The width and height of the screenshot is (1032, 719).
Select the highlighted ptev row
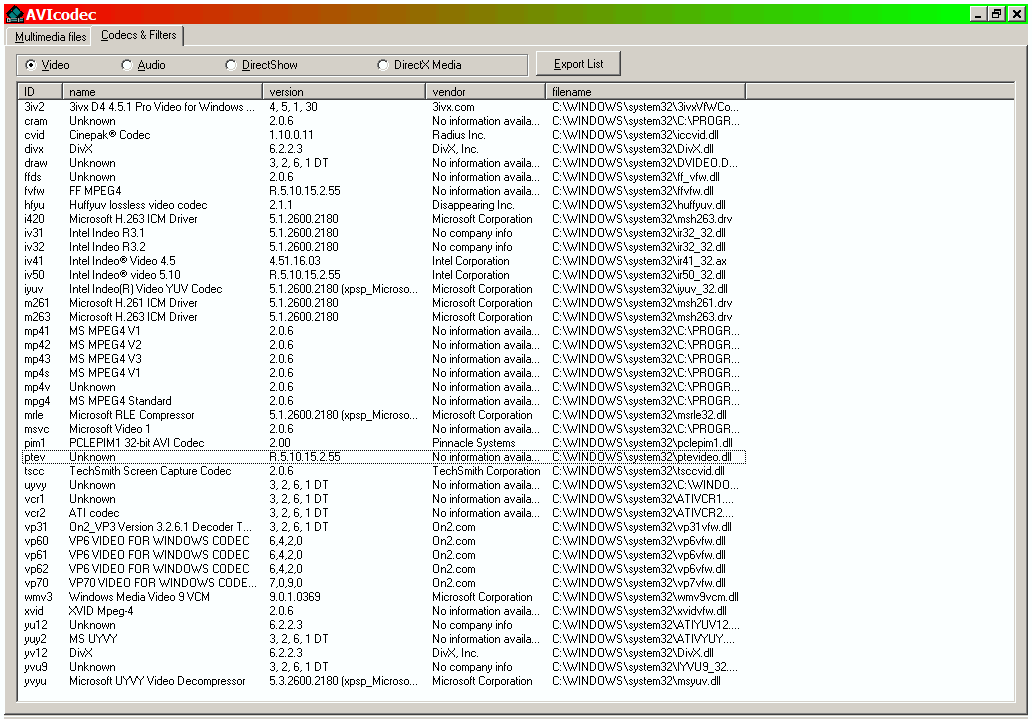click(x=382, y=457)
